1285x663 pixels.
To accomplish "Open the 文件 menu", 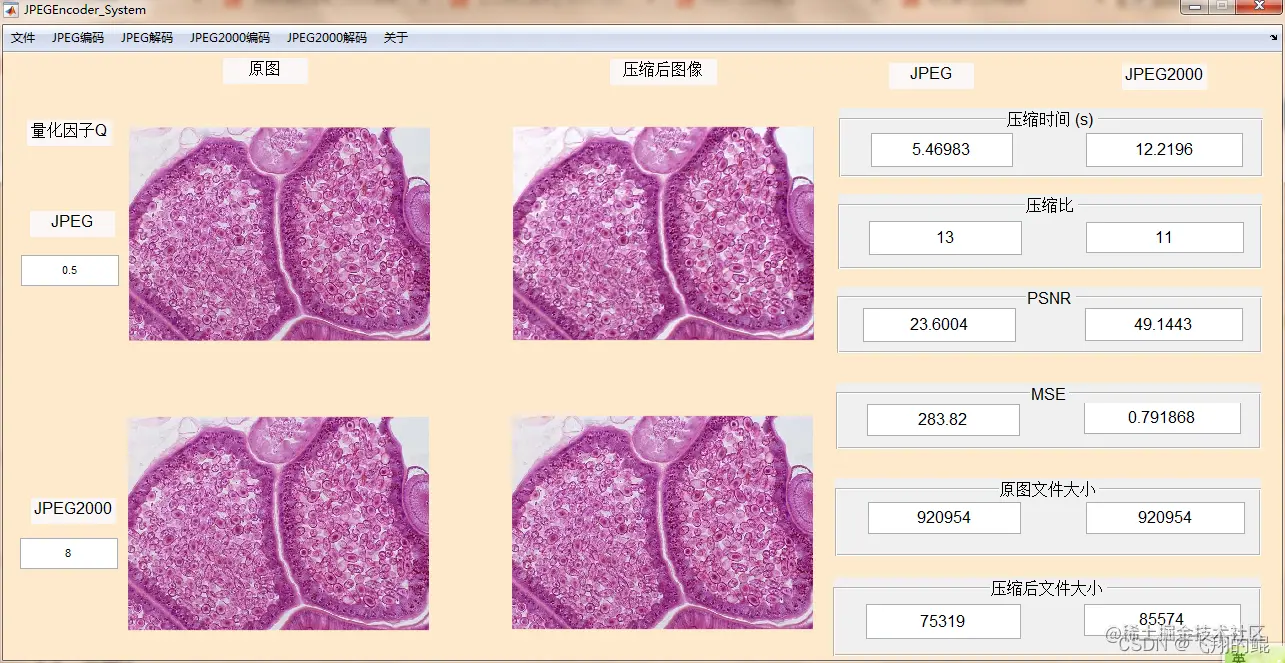I will click(x=23, y=38).
